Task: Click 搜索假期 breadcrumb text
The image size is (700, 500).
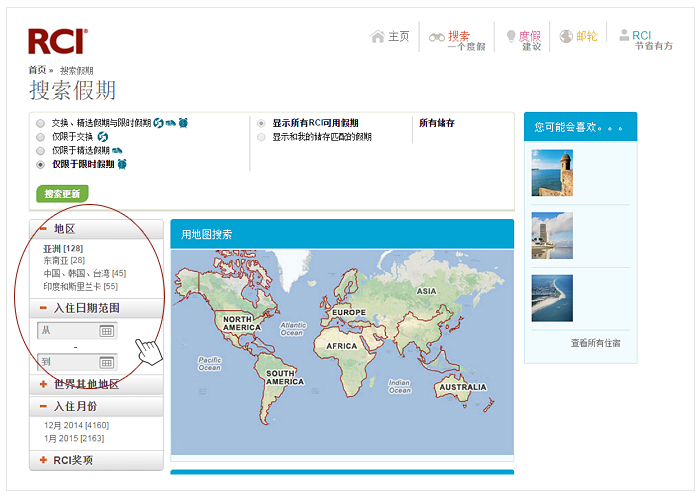Action: point(77,71)
